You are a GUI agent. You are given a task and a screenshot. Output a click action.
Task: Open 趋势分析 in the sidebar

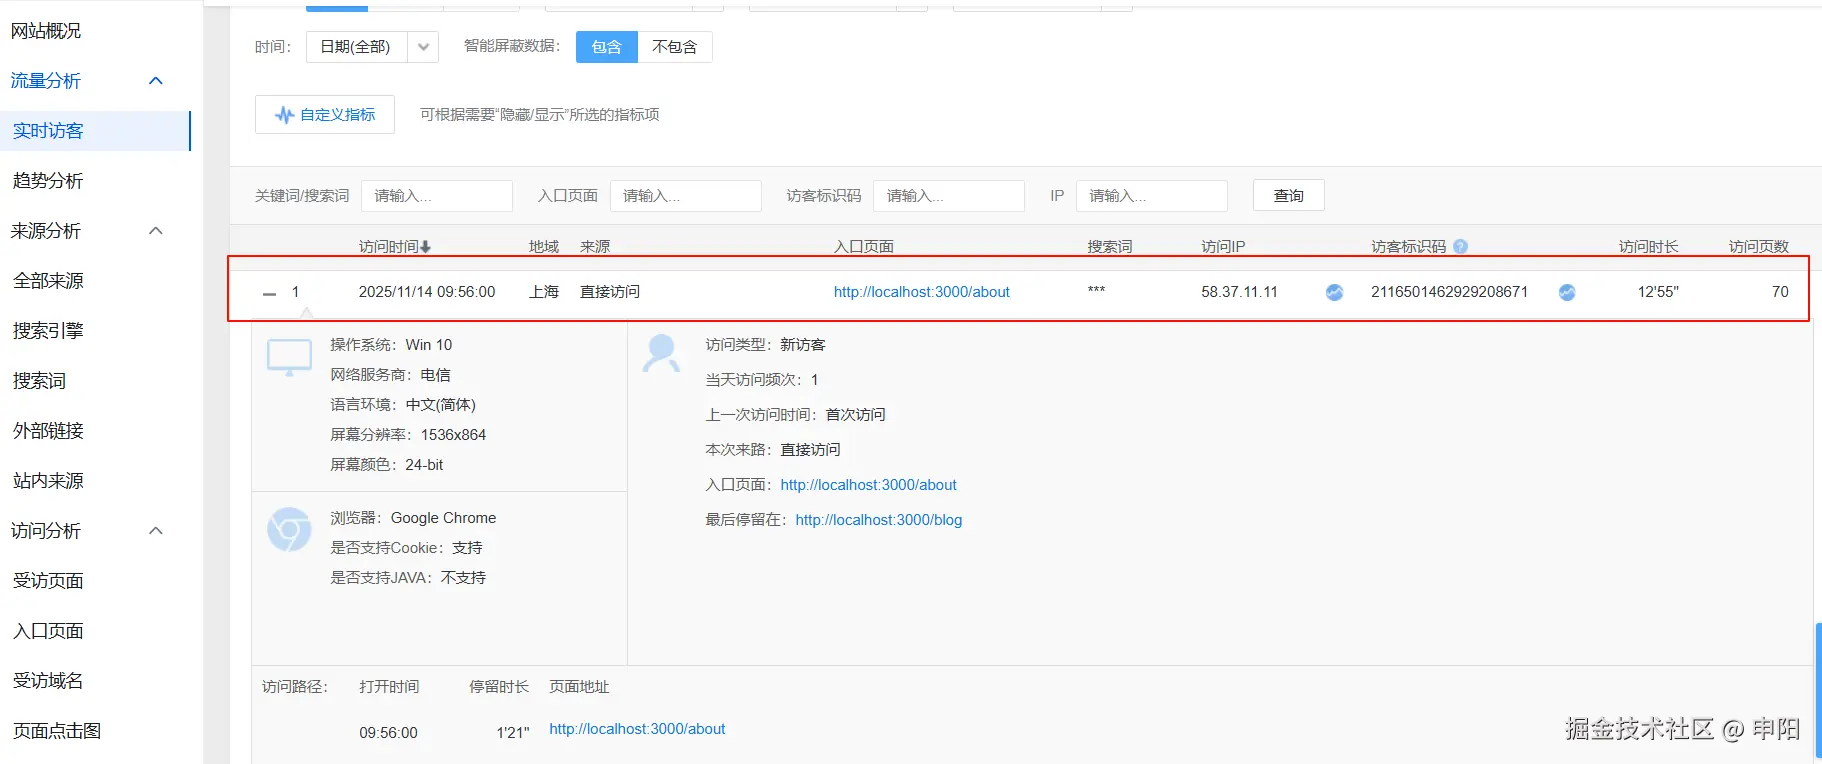click(48, 181)
